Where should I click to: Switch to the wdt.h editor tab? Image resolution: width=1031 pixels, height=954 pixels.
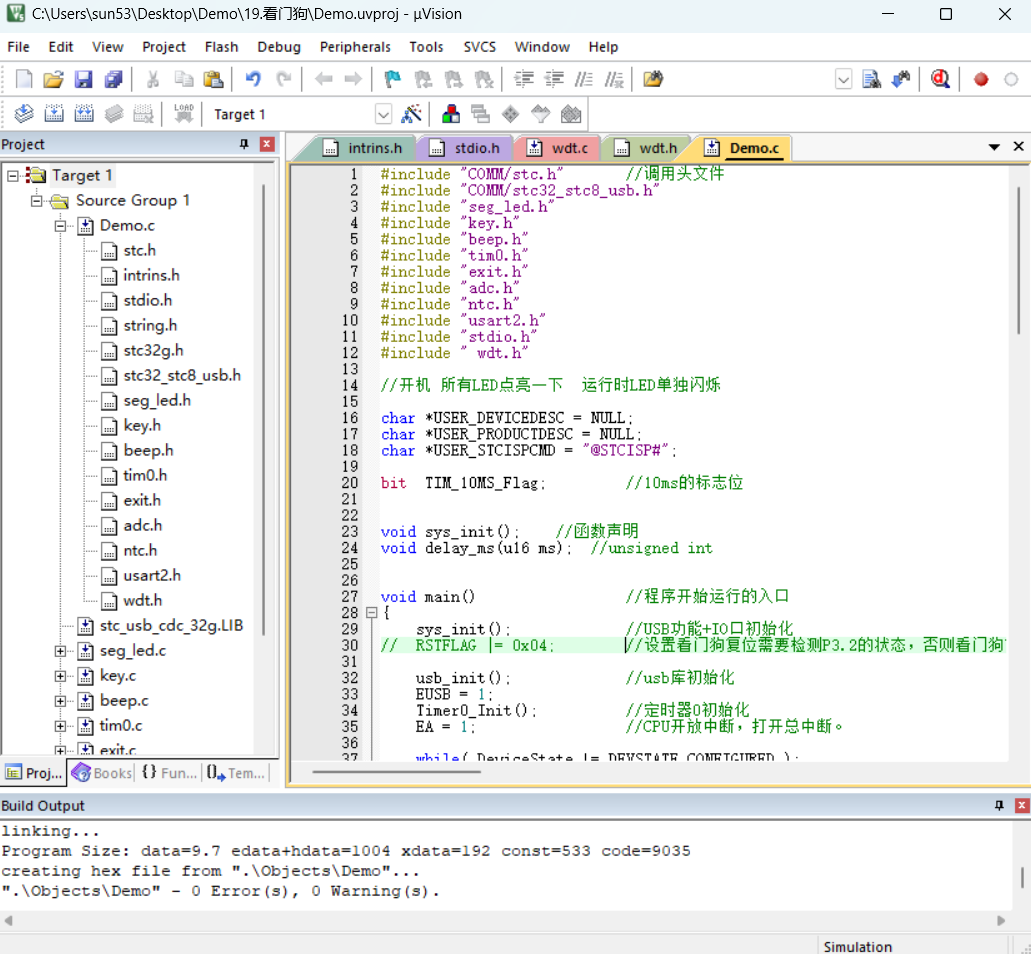coord(647,148)
